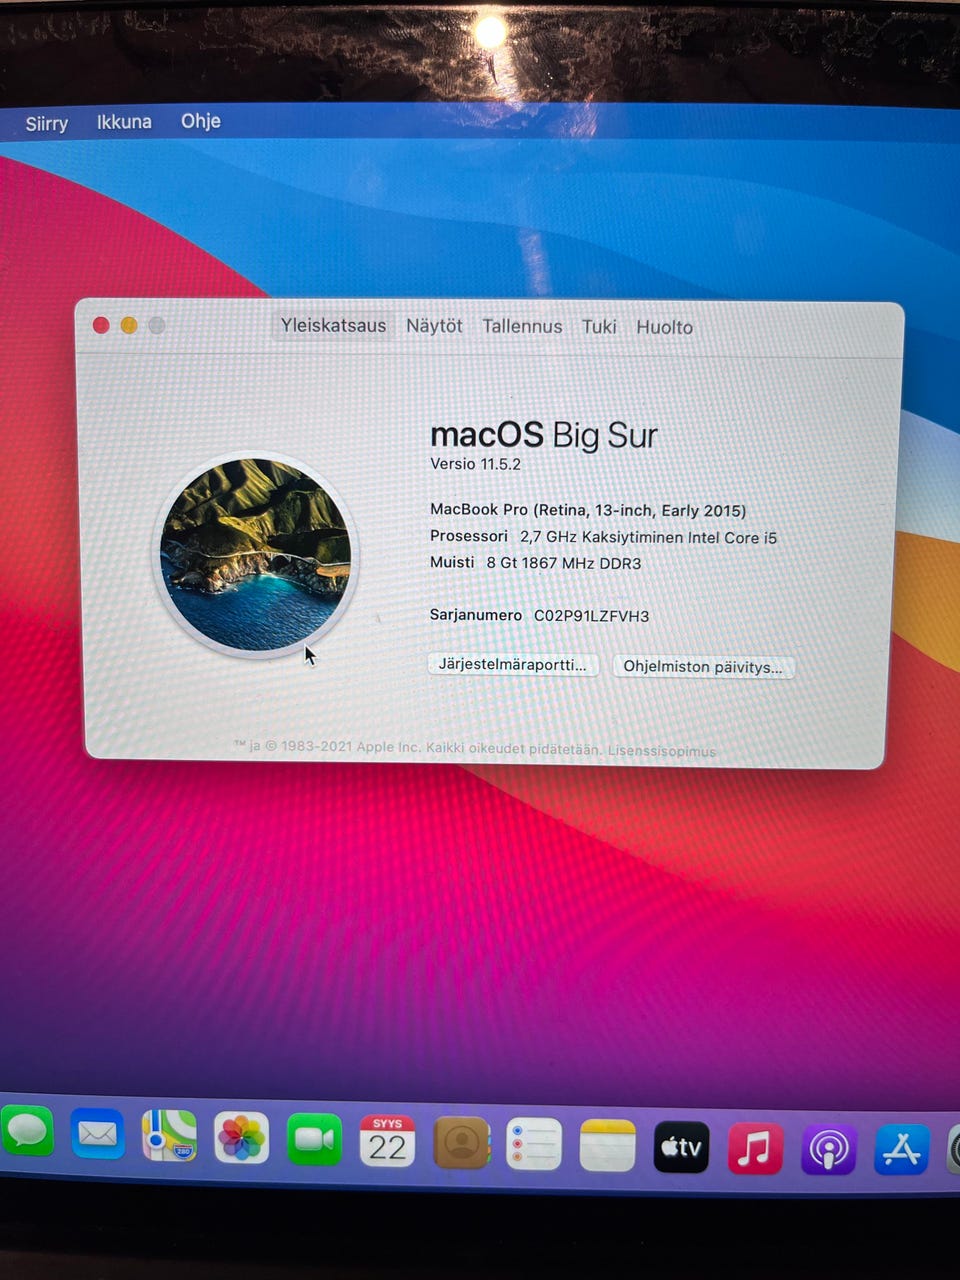This screenshot has height=1280, width=960.
Task: Close the About This Mac window
Action: pyautogui.click(x=101, y=325)
